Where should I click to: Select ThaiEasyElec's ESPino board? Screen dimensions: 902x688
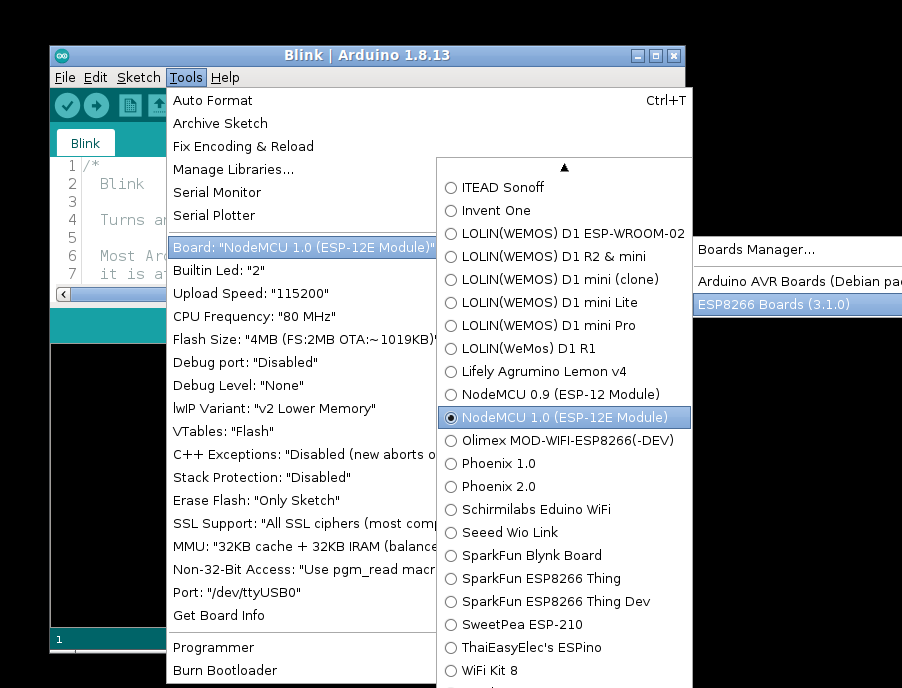564,648
